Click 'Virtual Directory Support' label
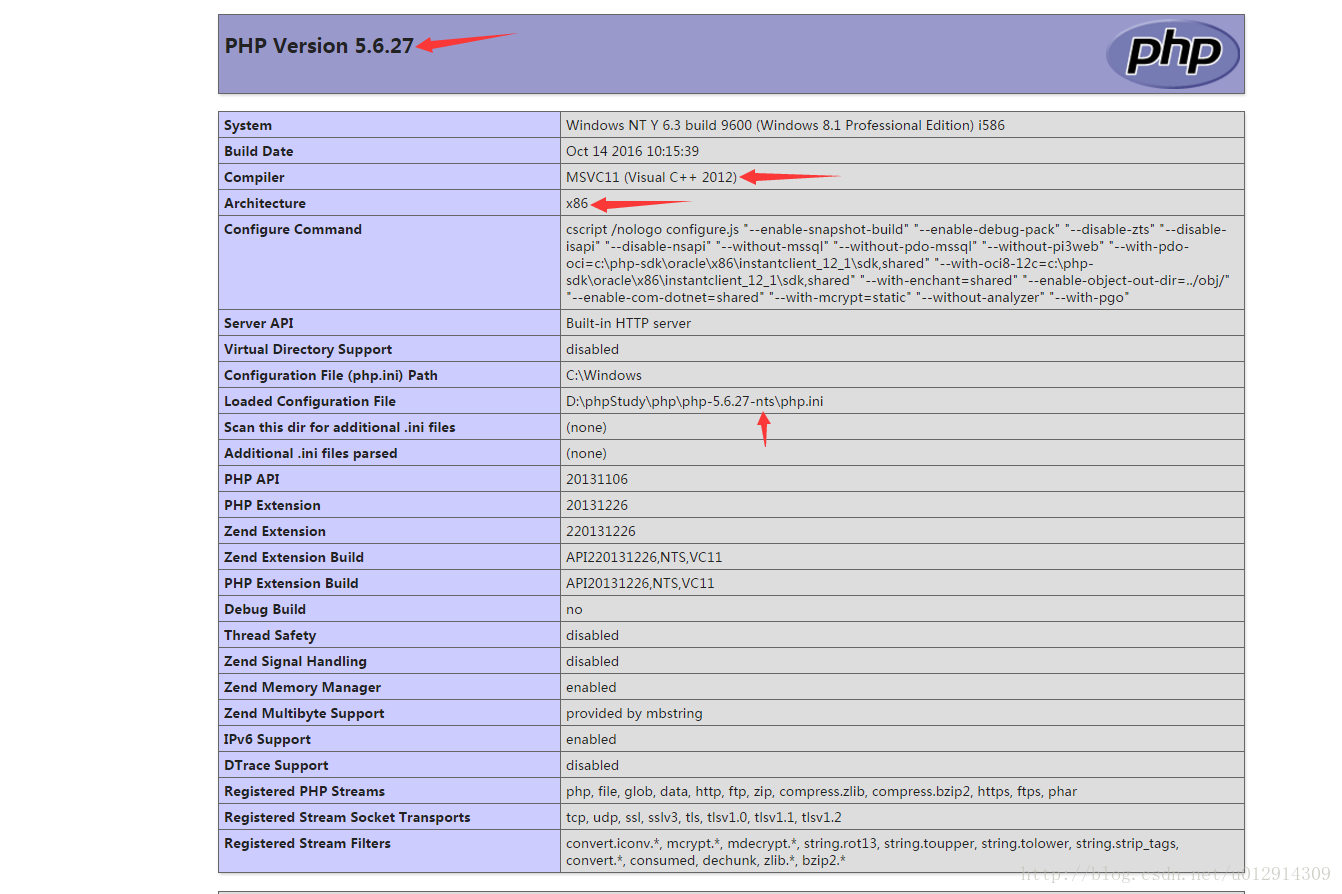This screenshot has height=894, width=1342. click(x=308, y=349)
